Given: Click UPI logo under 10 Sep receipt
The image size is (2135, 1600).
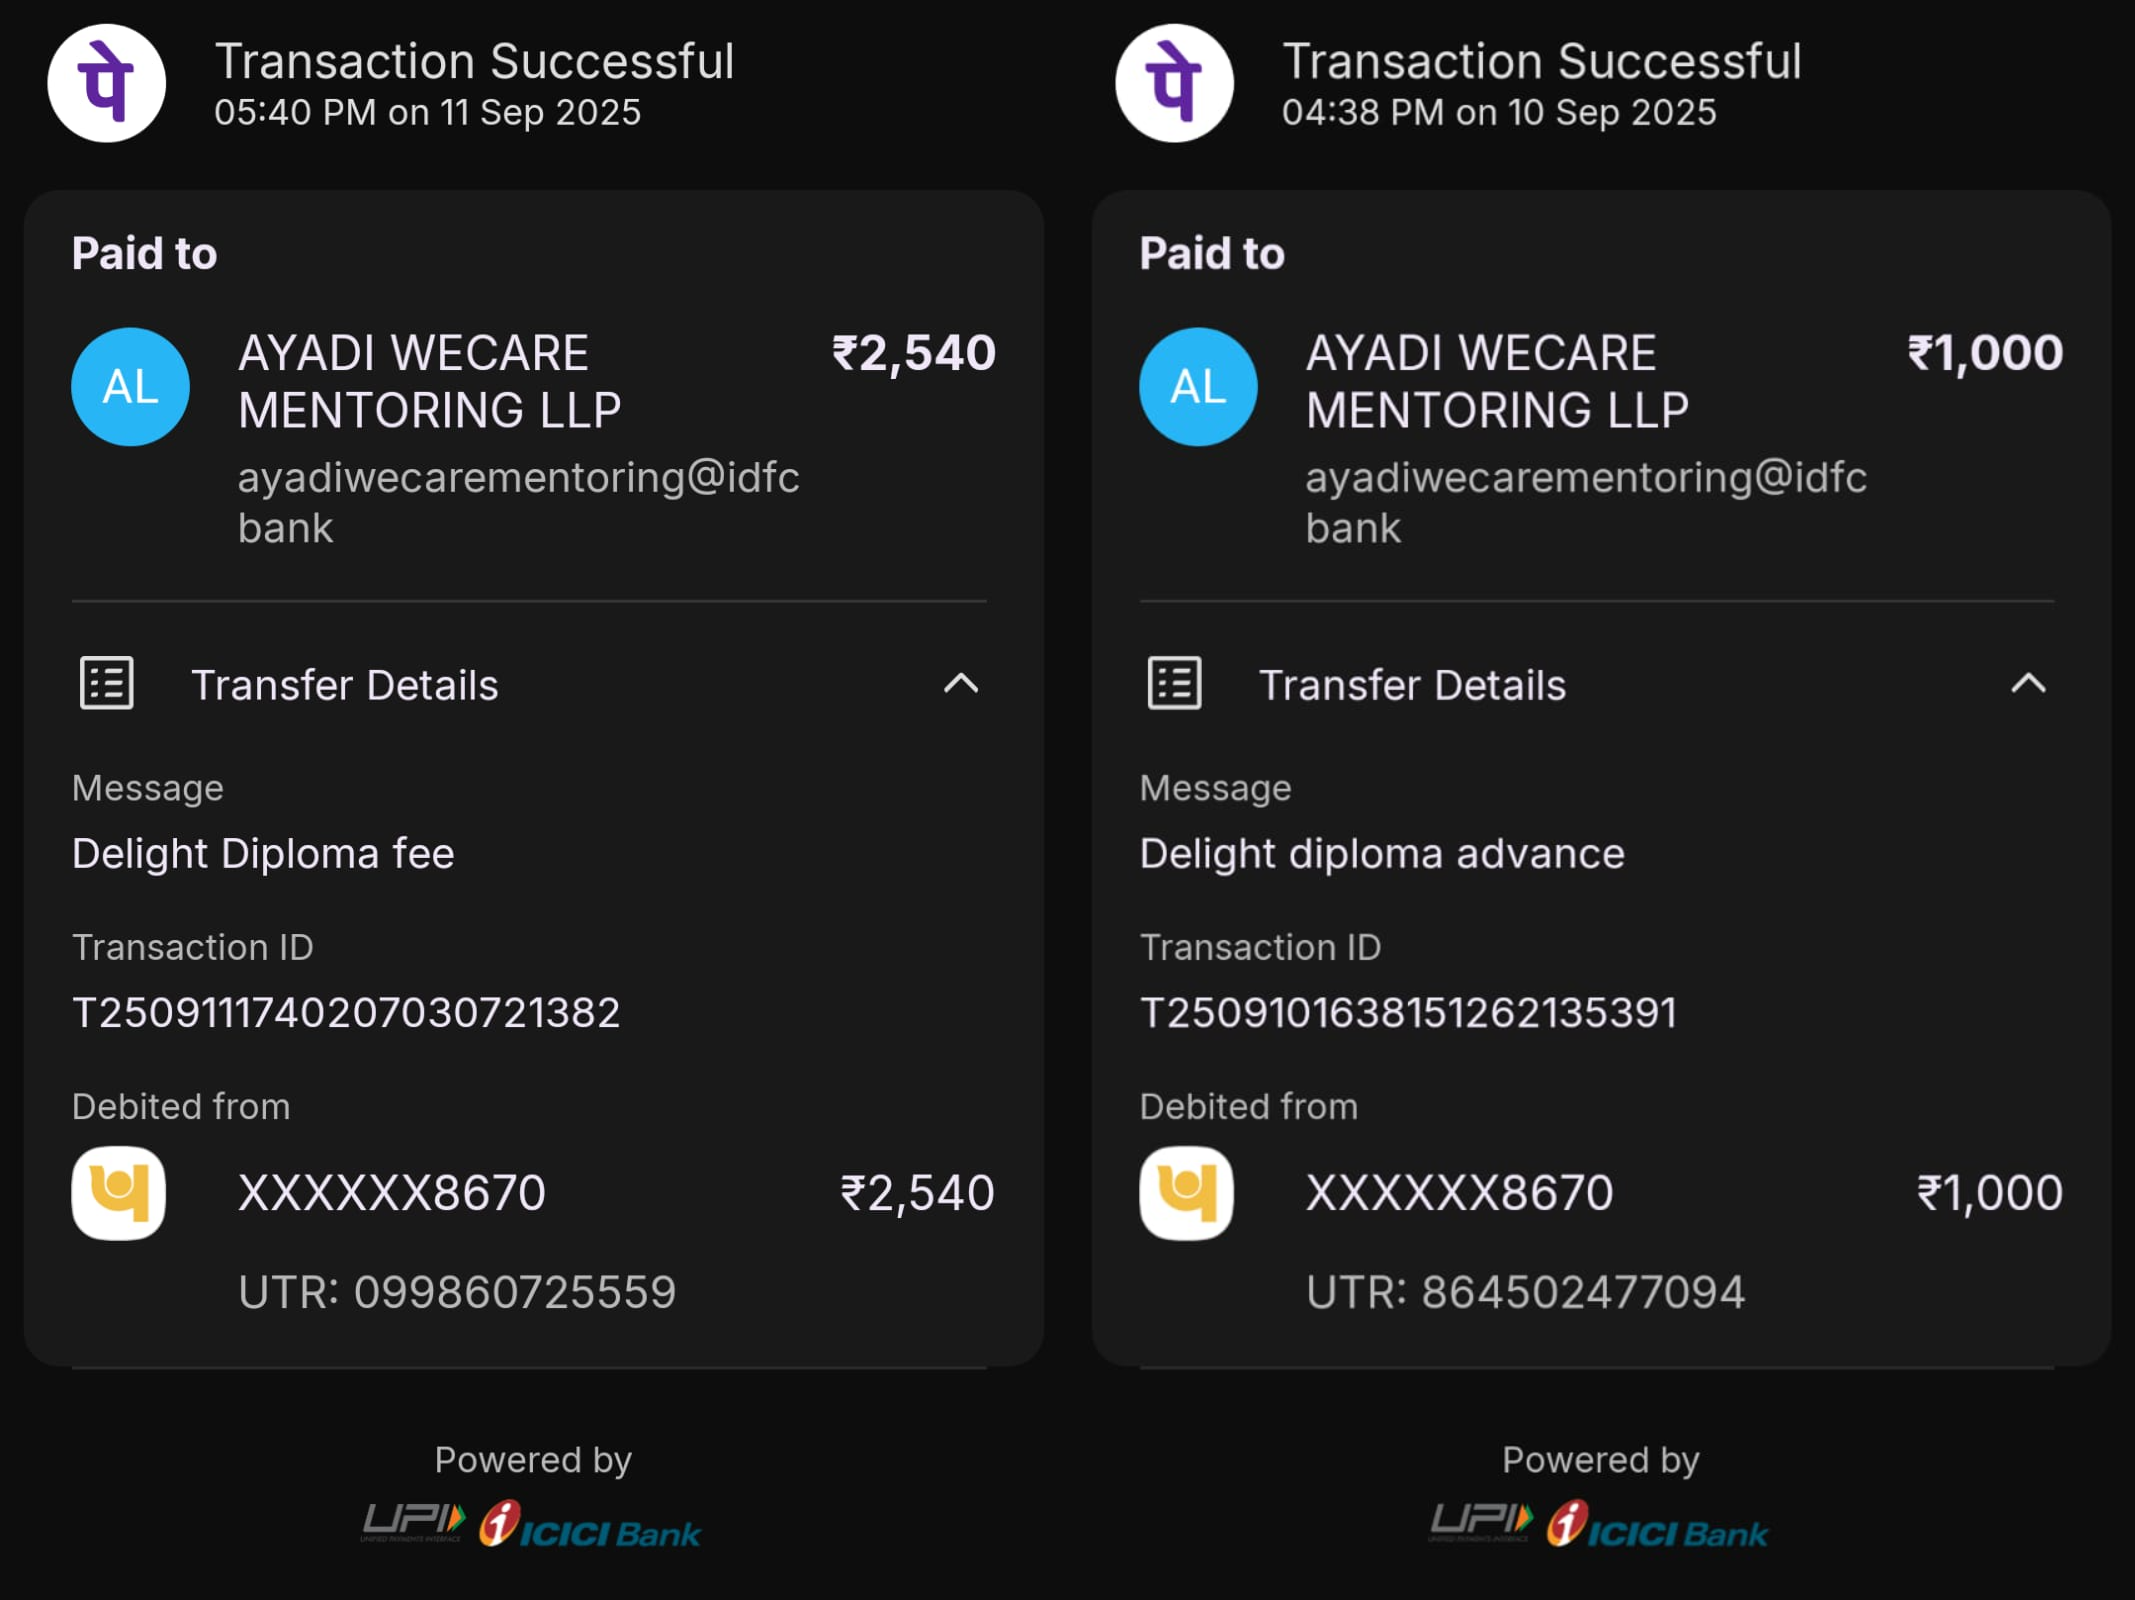Looking at the screenshot, I should tap(1481, 1522).
